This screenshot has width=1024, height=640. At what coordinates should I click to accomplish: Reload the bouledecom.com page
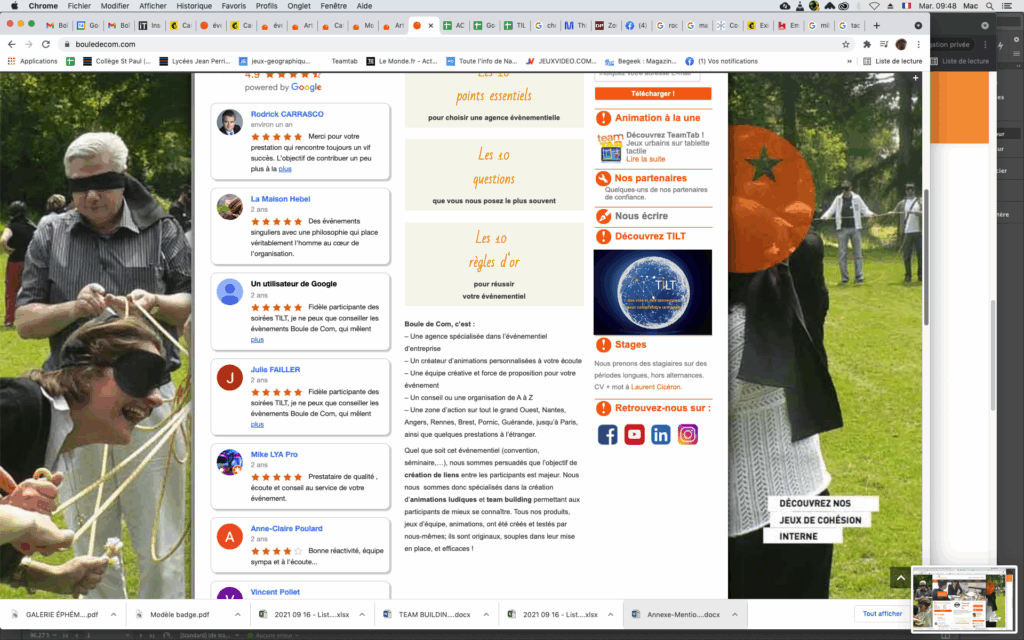coord(46,44)
